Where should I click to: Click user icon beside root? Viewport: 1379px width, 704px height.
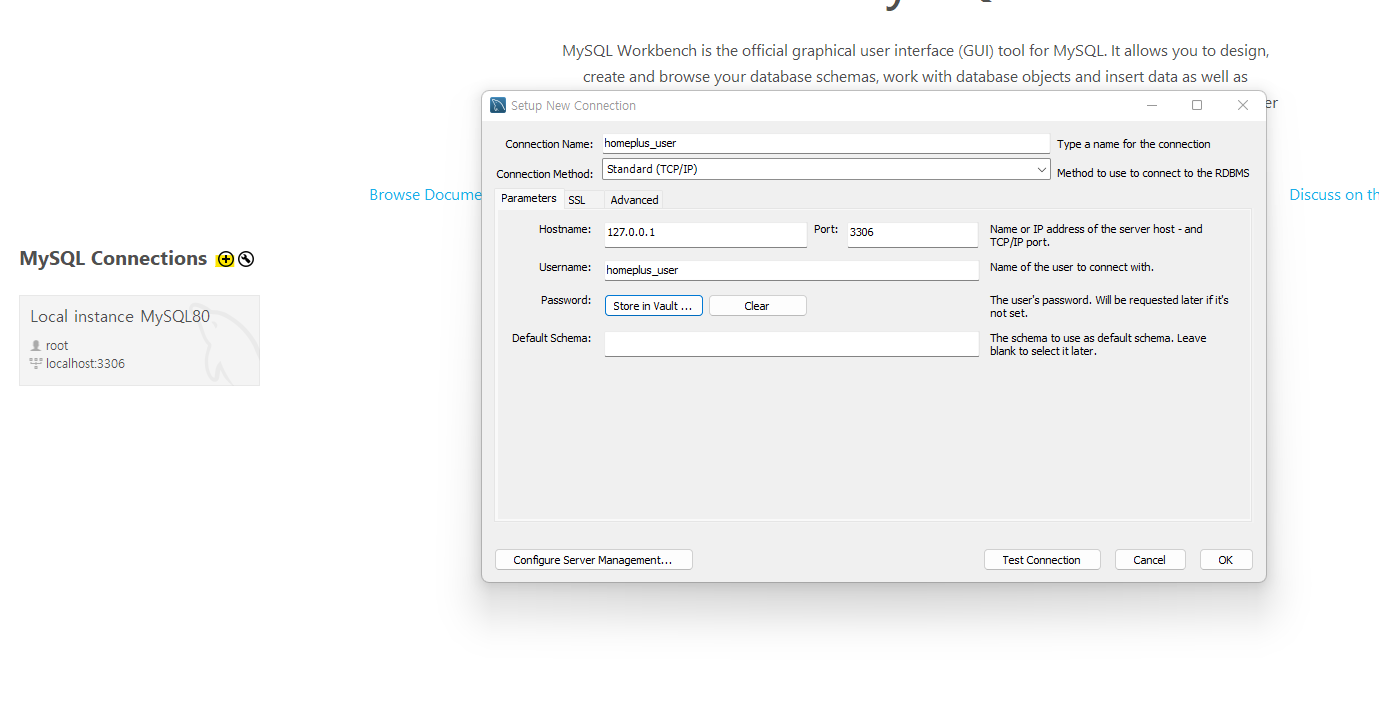(x=36, y=345)
